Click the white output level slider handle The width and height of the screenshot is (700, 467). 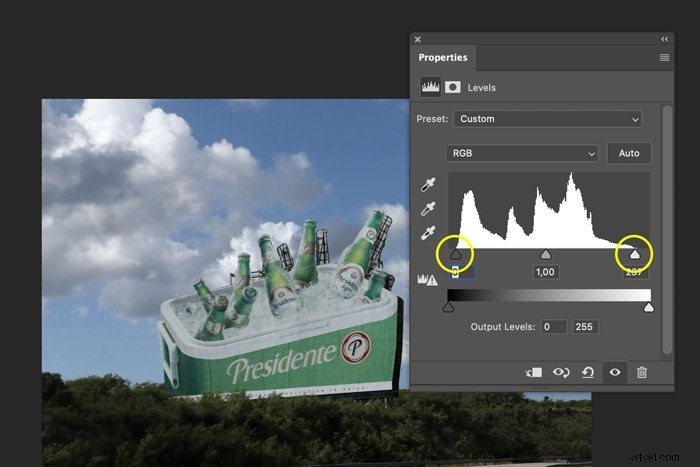[x=649, y=308]
